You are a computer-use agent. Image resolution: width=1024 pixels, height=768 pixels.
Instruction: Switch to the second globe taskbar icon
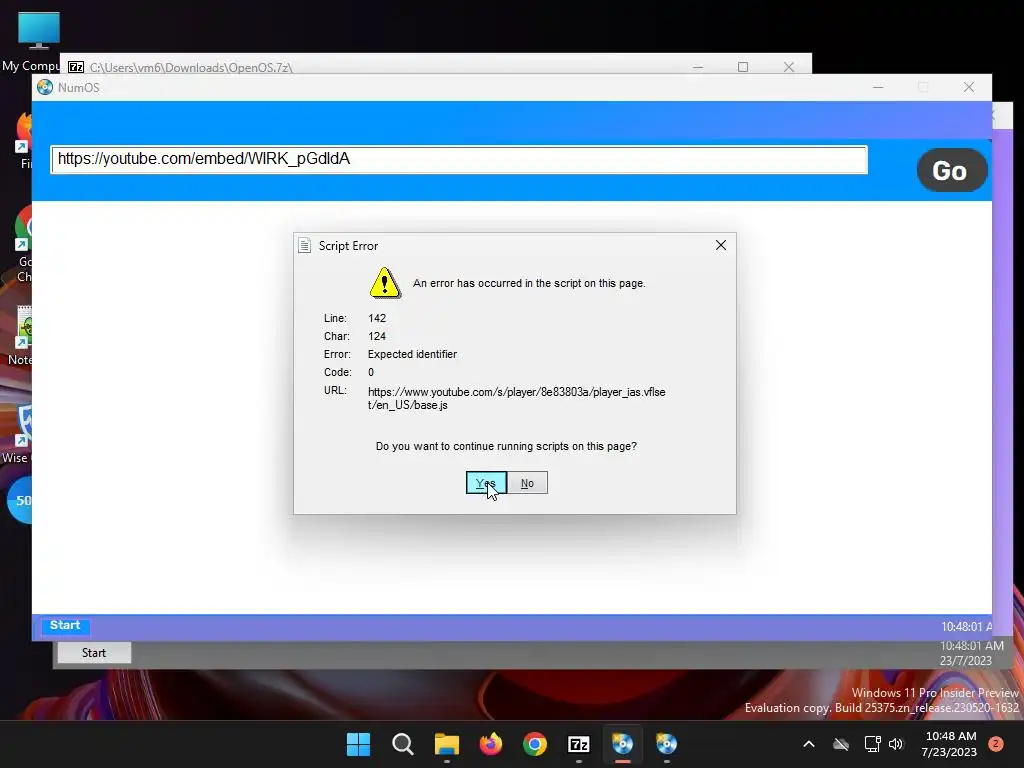(x=667, y=744)
